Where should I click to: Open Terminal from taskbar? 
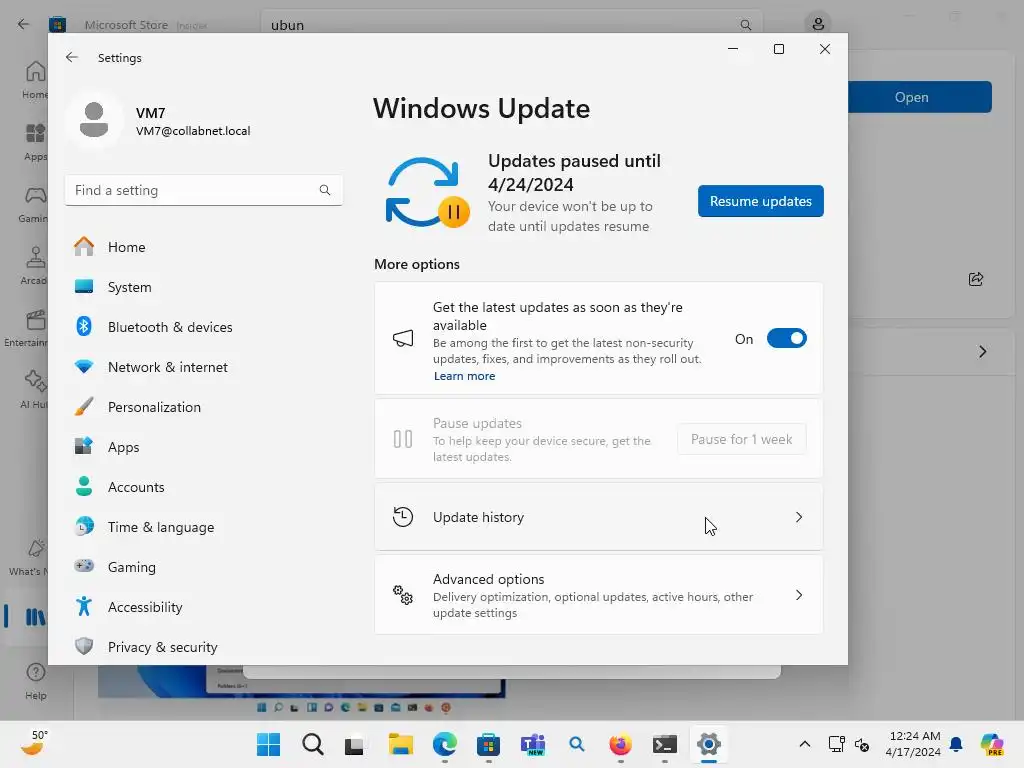(664, 744)
